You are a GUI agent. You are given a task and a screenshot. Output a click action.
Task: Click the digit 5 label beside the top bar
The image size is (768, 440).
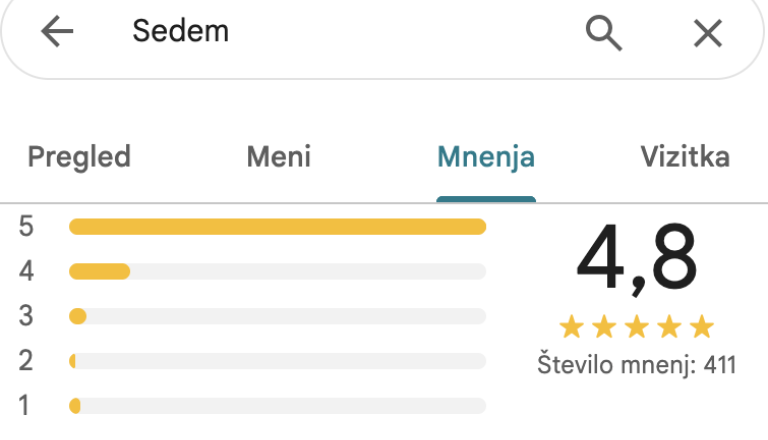pos(26,227)
